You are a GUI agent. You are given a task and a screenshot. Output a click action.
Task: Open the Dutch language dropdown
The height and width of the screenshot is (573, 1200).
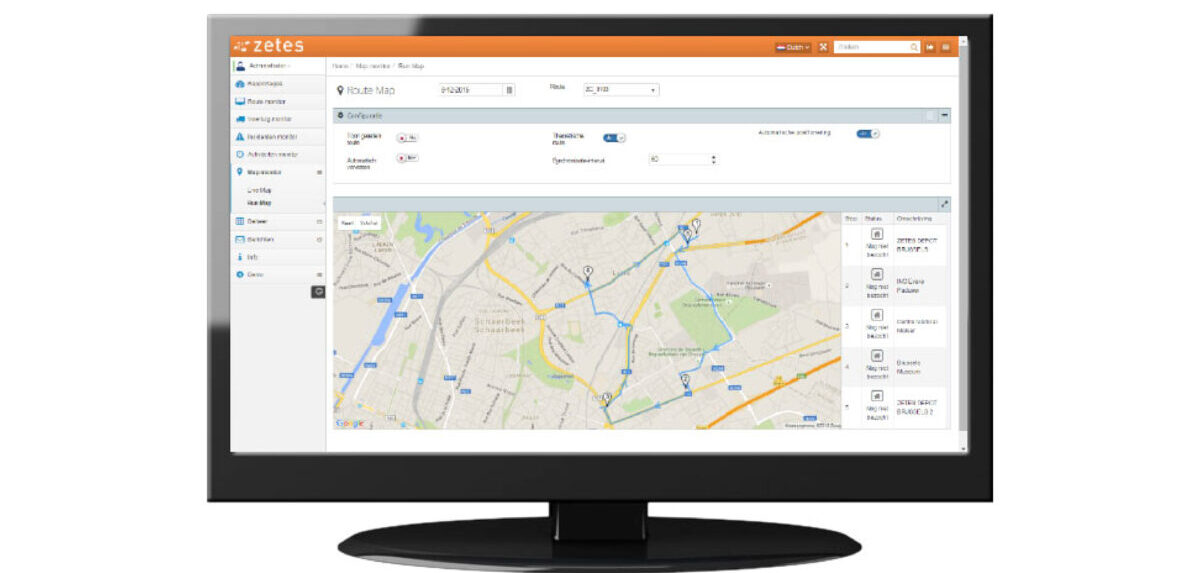pos(793,47)
